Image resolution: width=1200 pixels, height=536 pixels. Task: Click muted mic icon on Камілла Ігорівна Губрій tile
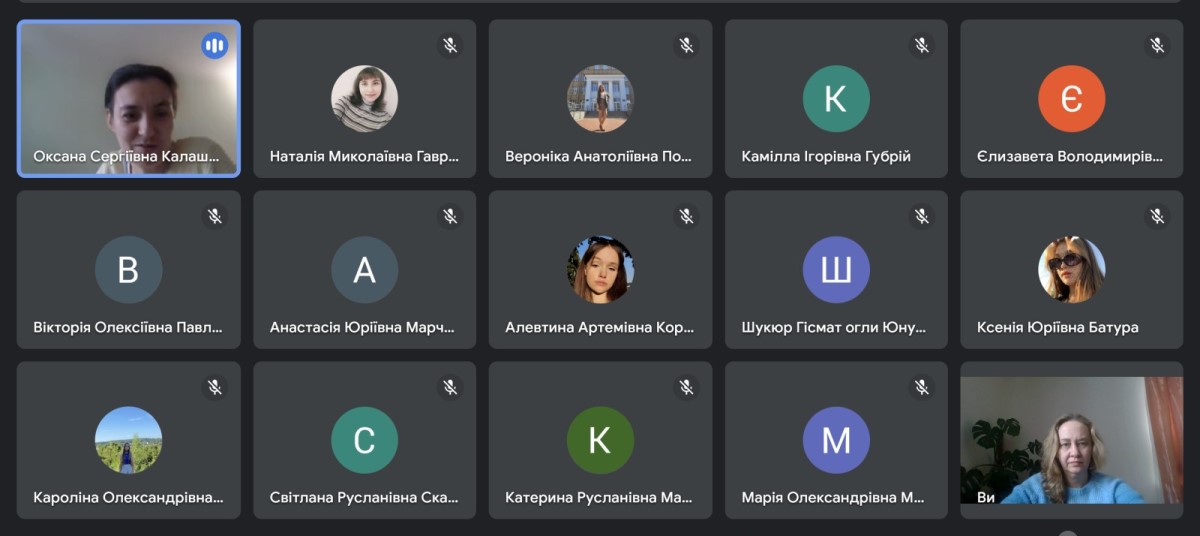point(922,45)
